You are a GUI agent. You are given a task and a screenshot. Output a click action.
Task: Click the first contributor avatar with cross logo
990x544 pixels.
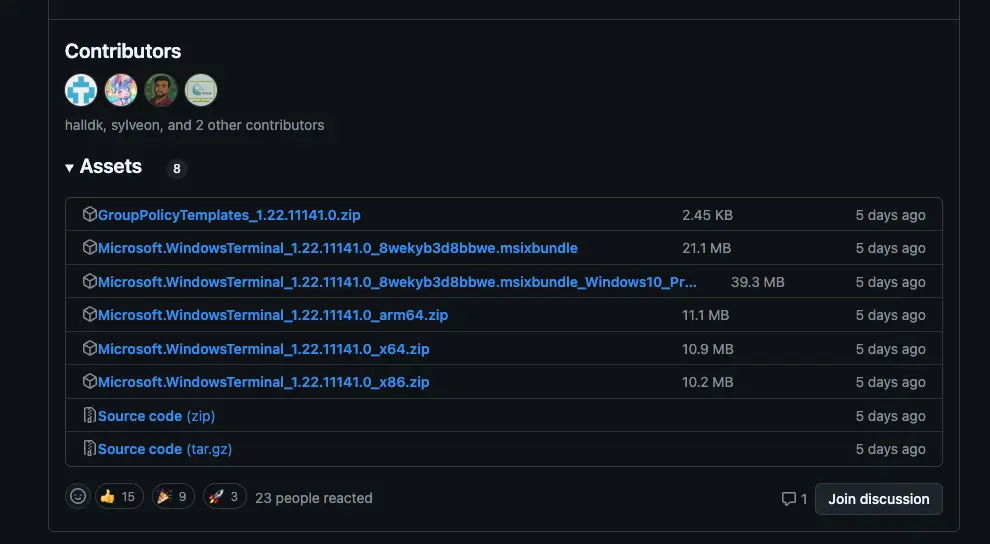[x=81, y=90]
